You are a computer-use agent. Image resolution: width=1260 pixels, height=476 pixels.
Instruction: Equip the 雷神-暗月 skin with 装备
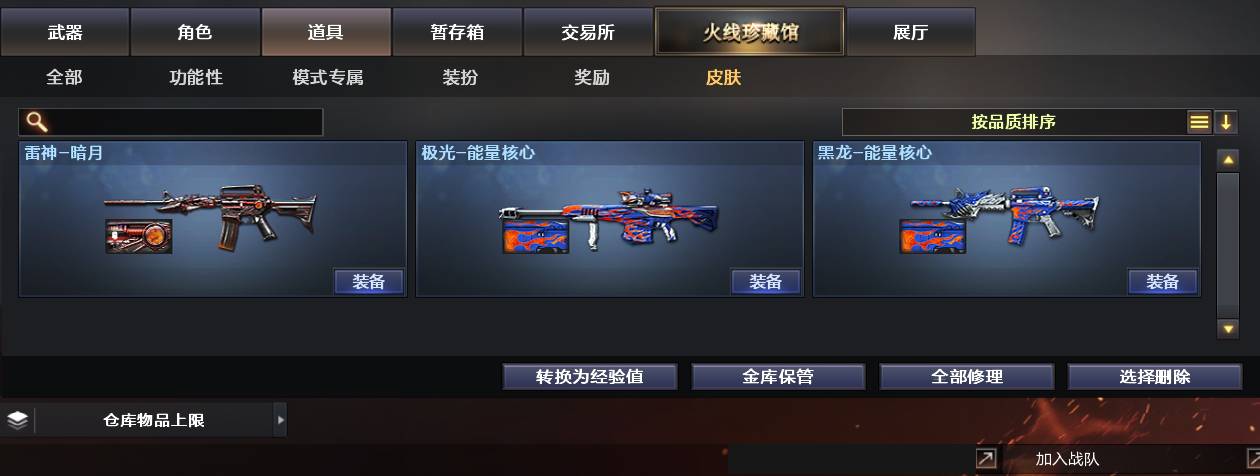pos(368,282)
